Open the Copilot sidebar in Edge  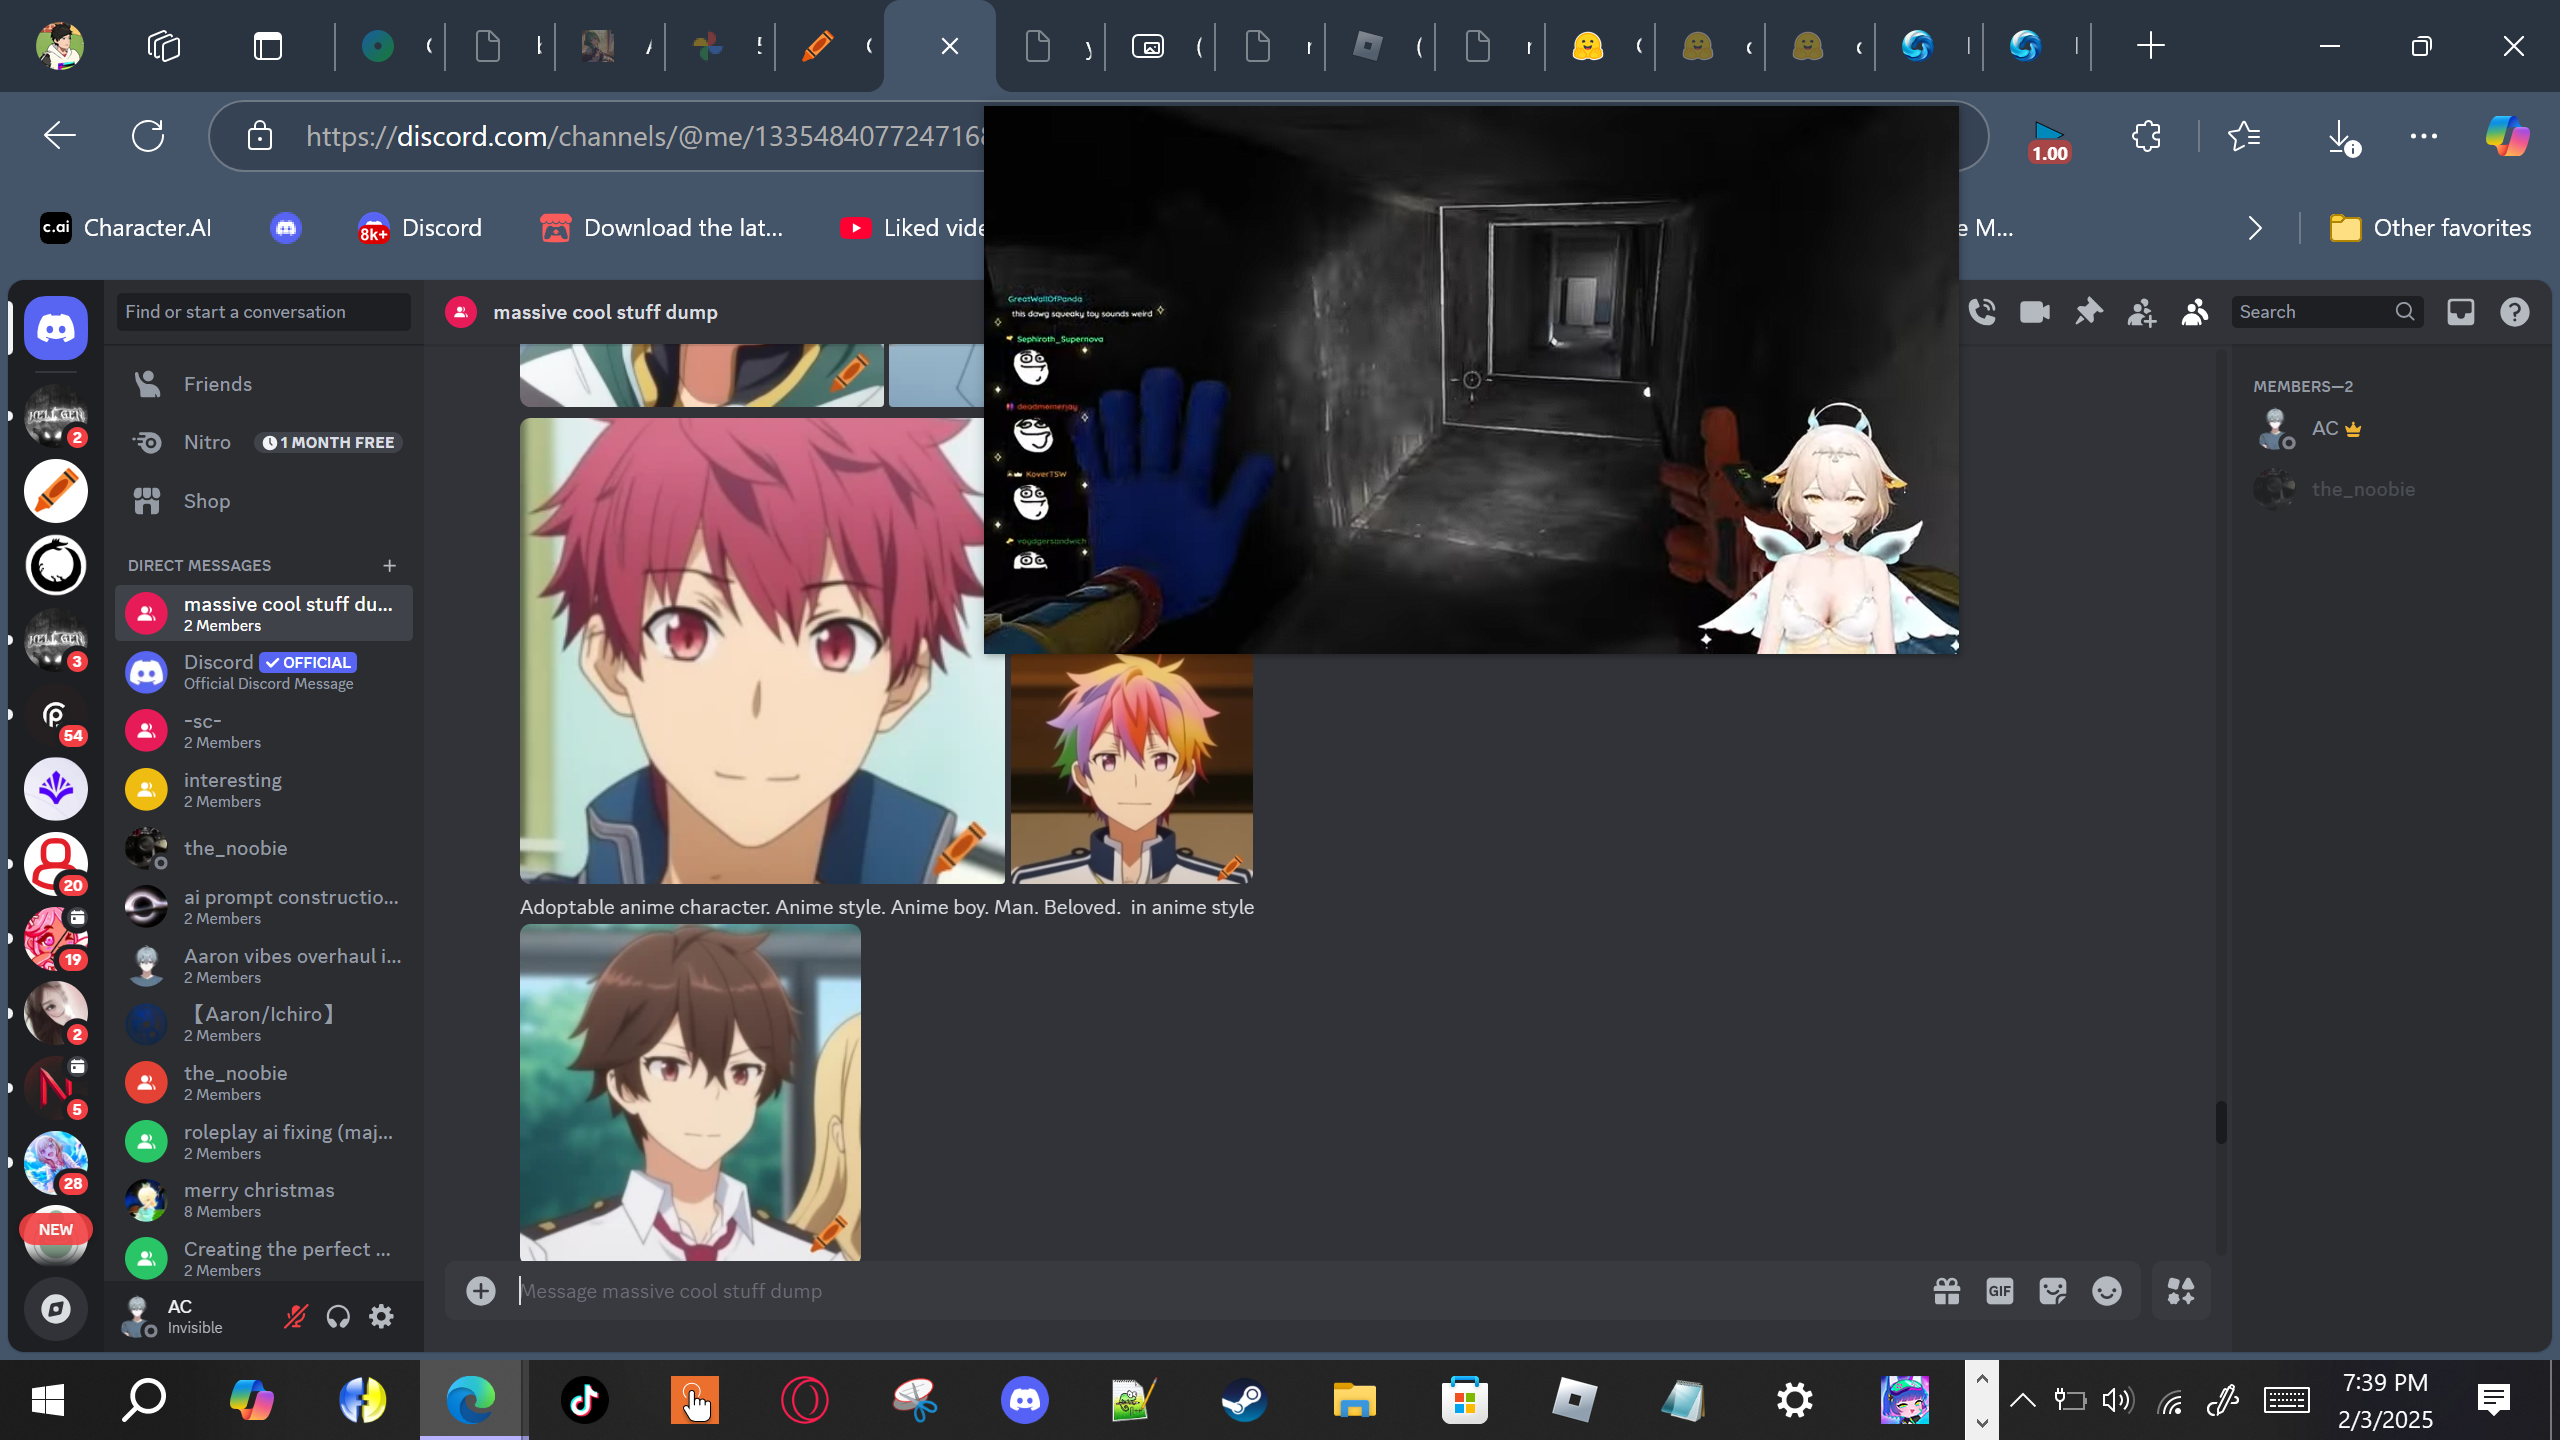2507,136
